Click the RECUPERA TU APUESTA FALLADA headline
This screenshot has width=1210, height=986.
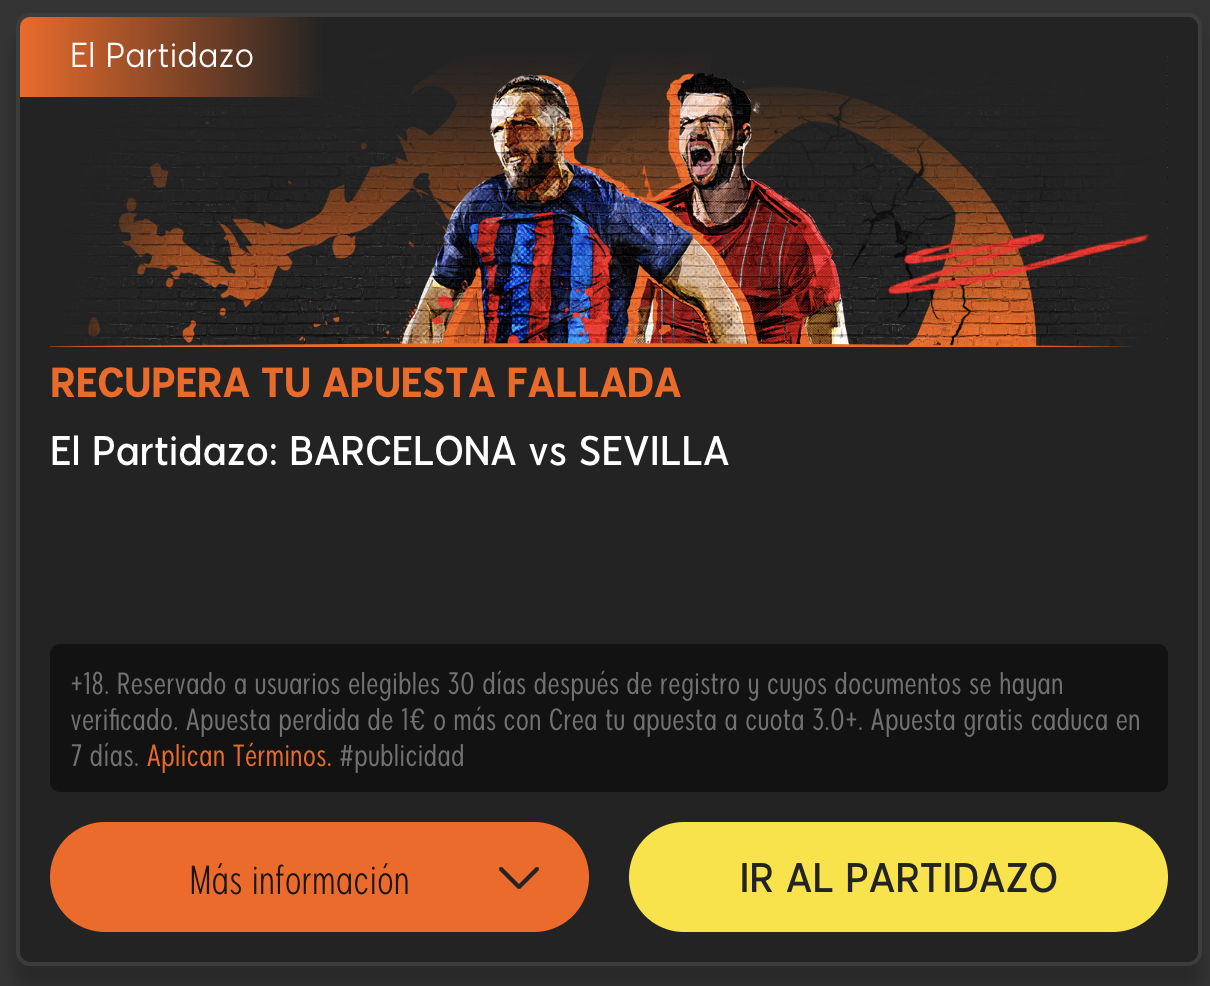tap(366, 384)
